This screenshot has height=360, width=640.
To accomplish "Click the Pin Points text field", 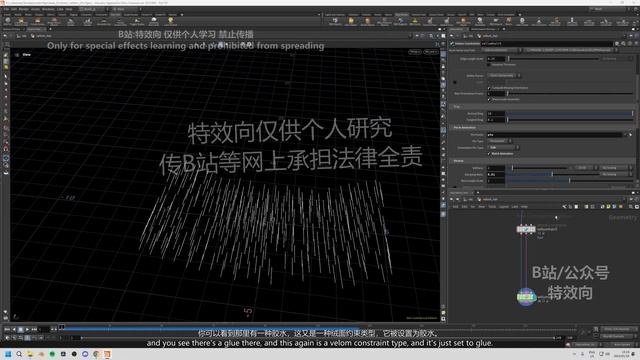I will (x=555, y=134).
